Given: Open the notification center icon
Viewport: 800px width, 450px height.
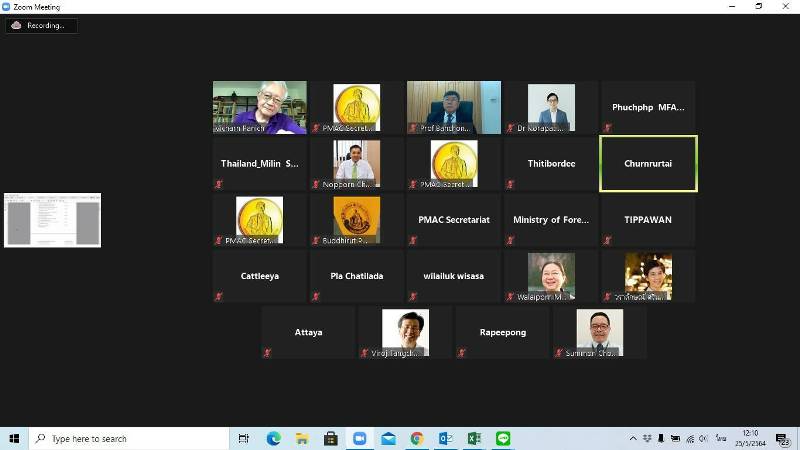Looking at the screenshot, I should point(783,438).
